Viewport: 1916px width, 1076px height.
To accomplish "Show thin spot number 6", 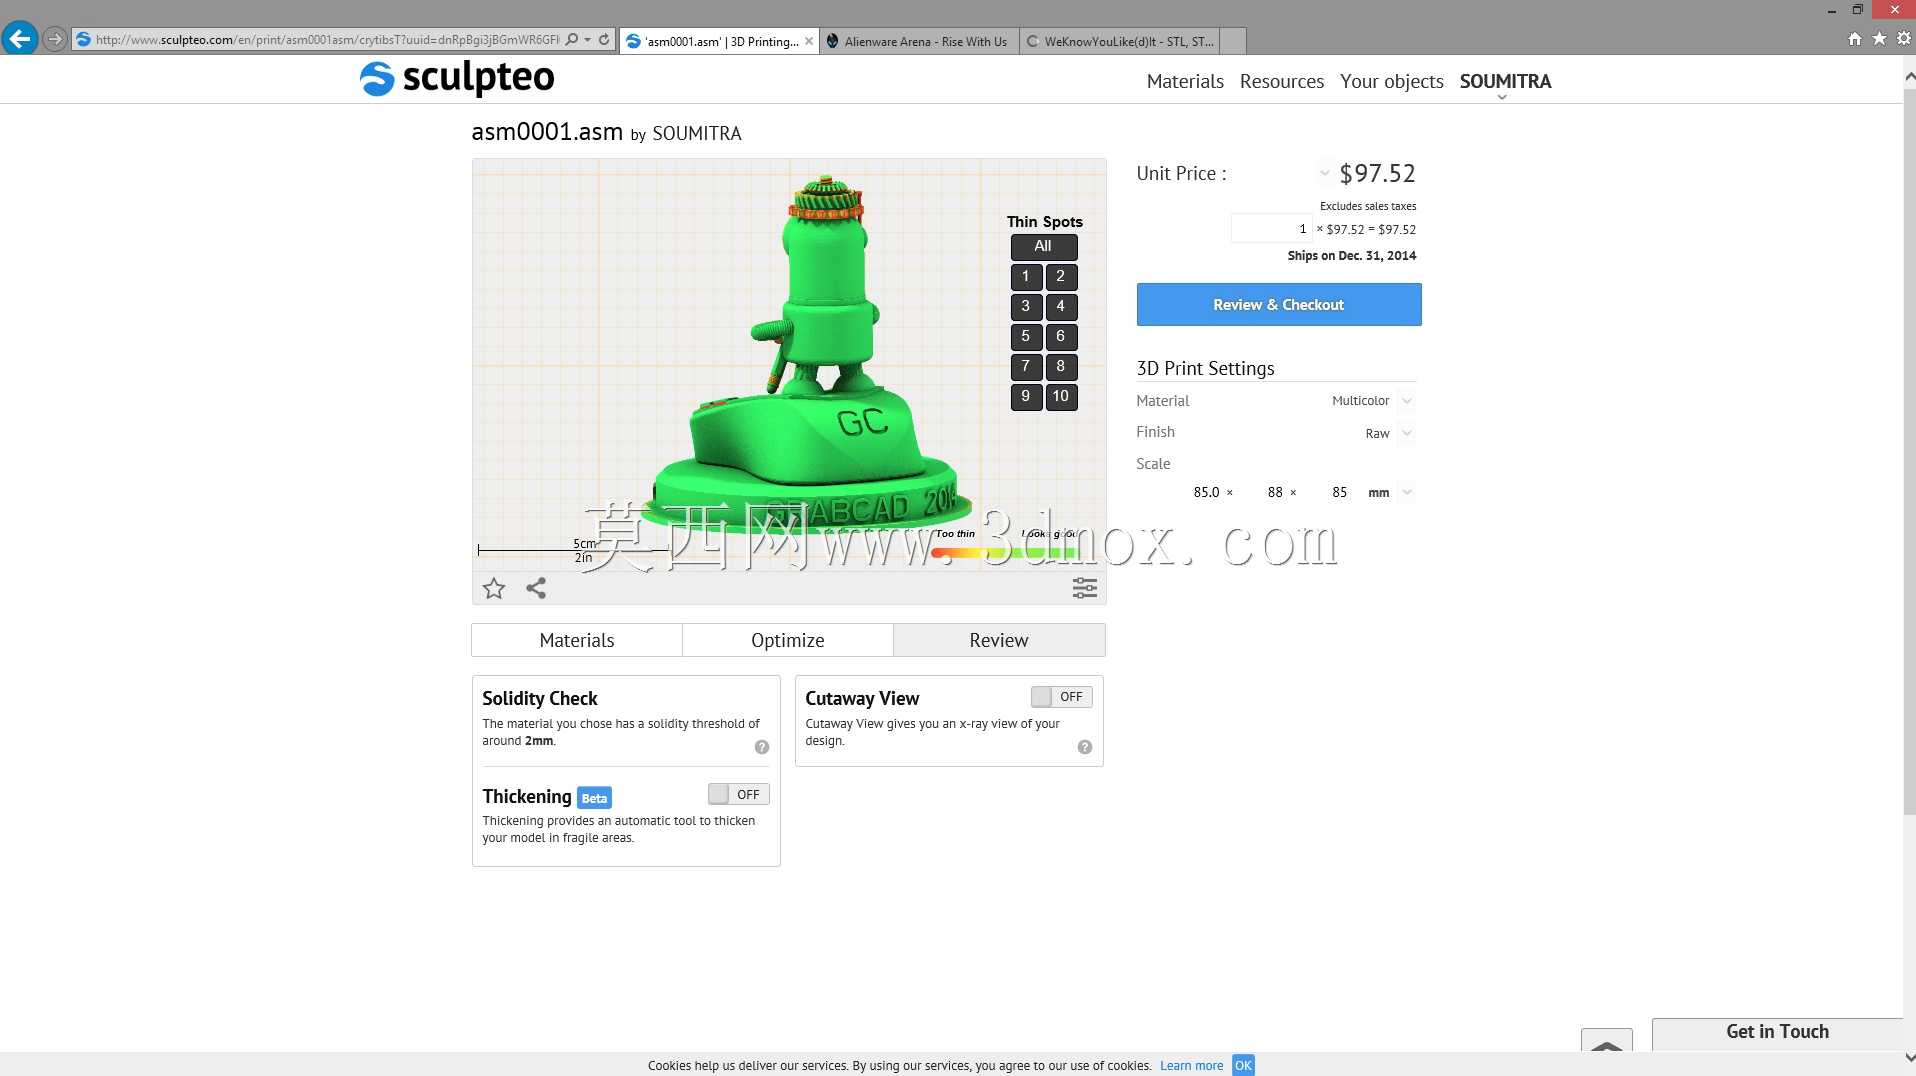I will [1061, 337].
